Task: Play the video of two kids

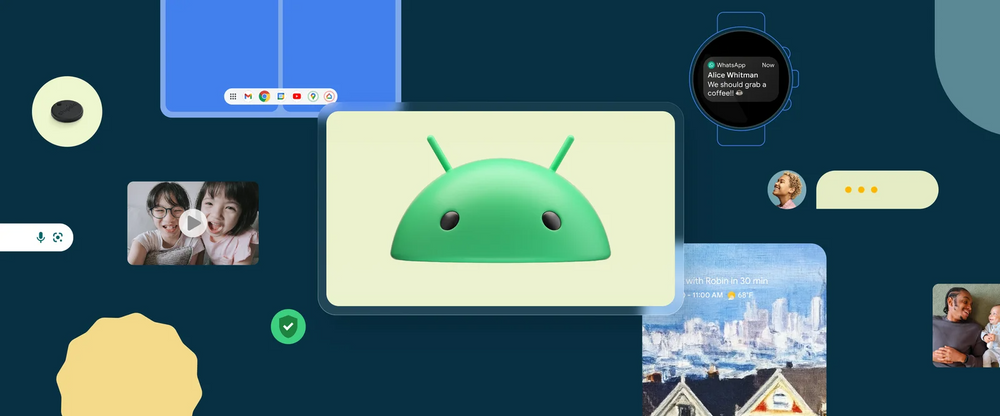Action: [193, 223]
